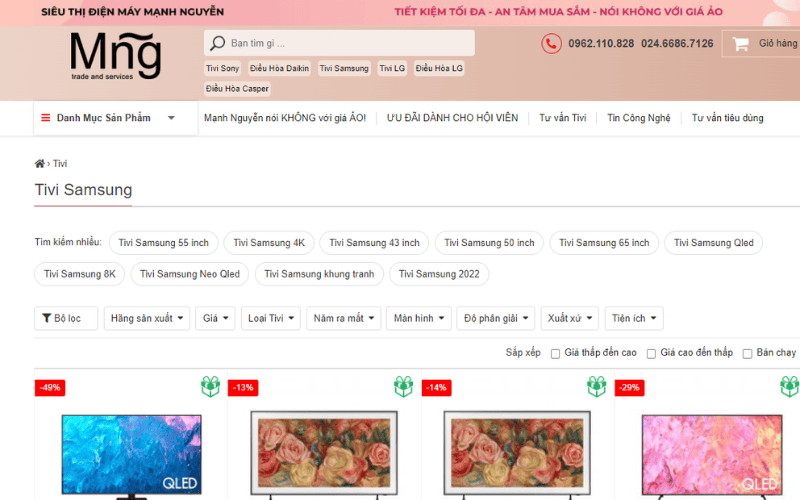800x500 pixels.
Task: Open the Hãng sản xuất filter dropdown
Action: click(147, 318)
